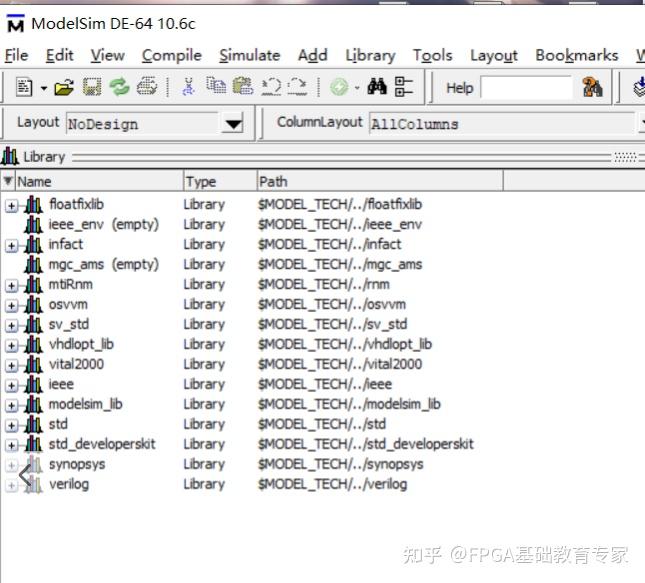Click path text $MODEL_TECH/../sv_std

click(332, 324)
